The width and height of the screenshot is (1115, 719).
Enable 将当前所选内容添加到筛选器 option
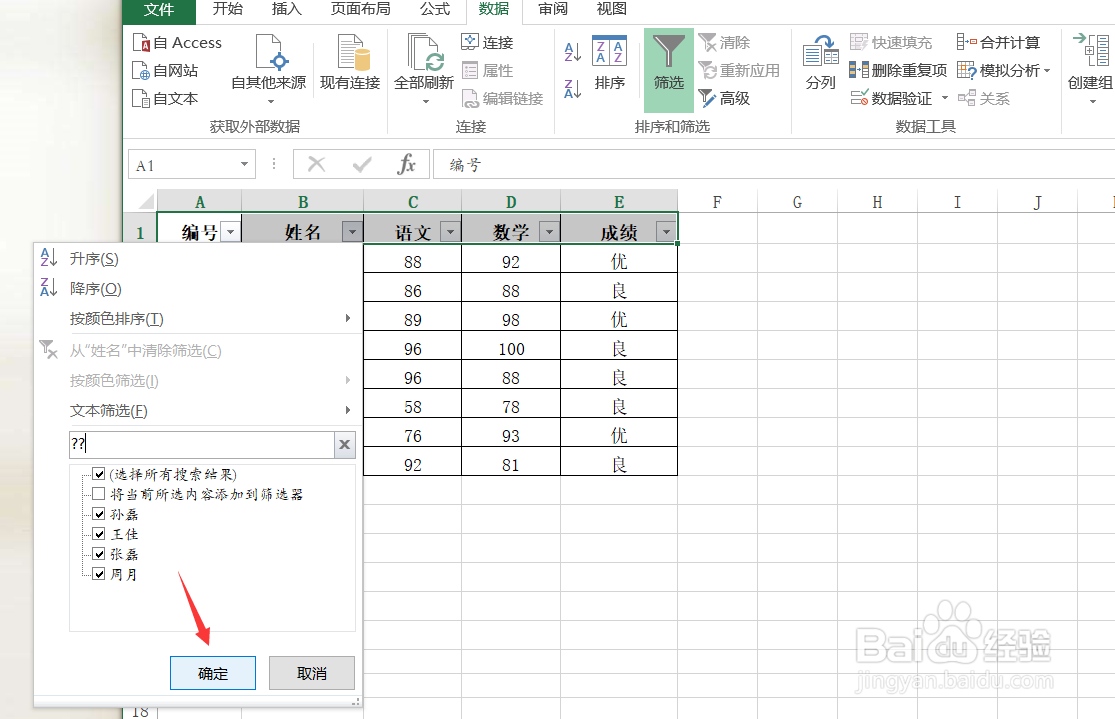[98, 493]
